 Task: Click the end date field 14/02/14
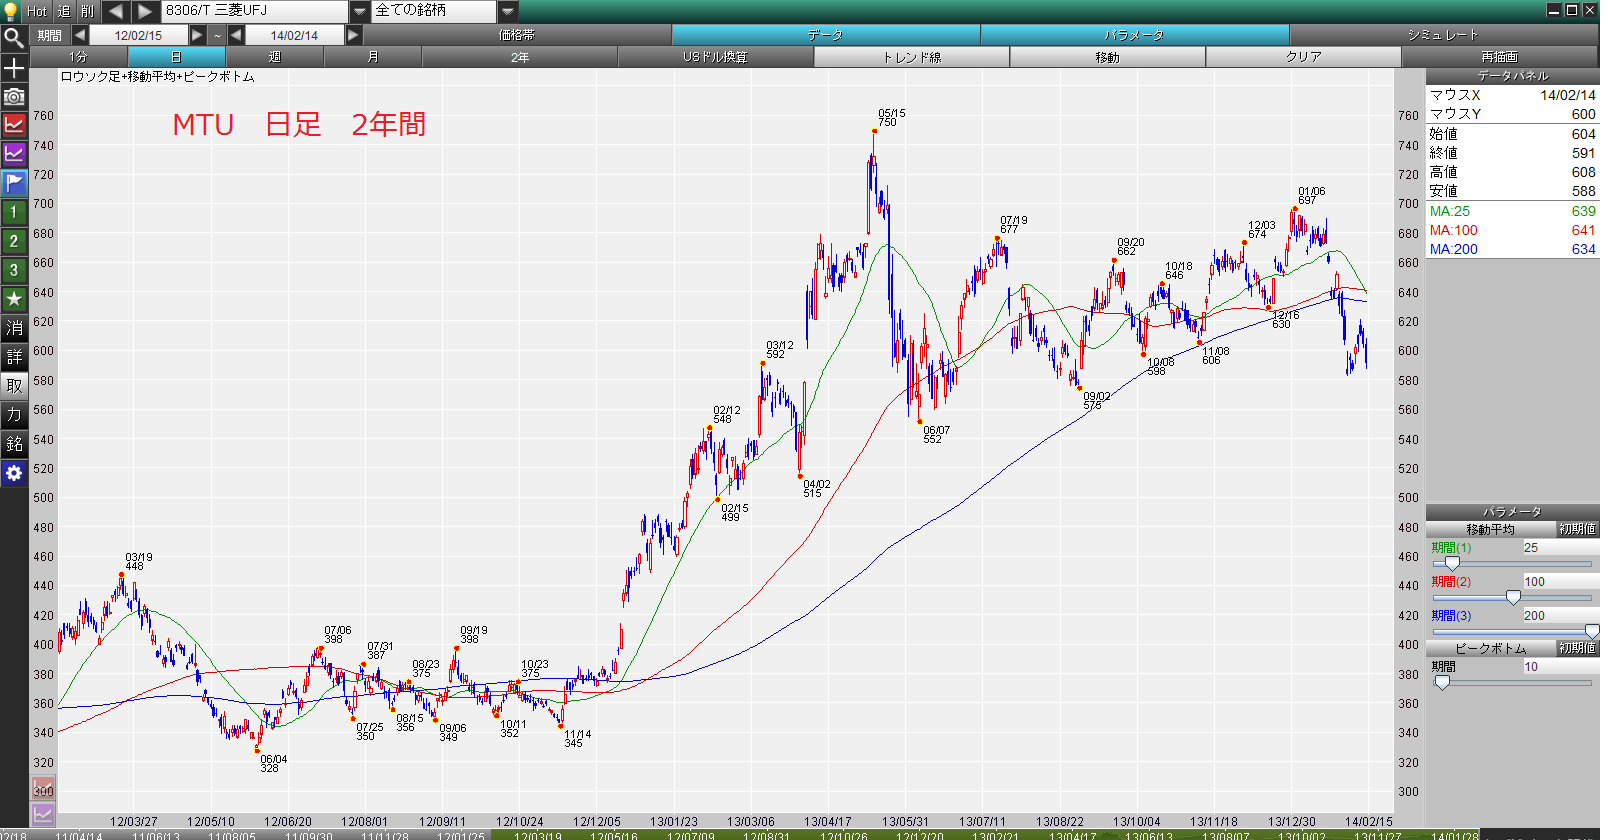point(295,35)
